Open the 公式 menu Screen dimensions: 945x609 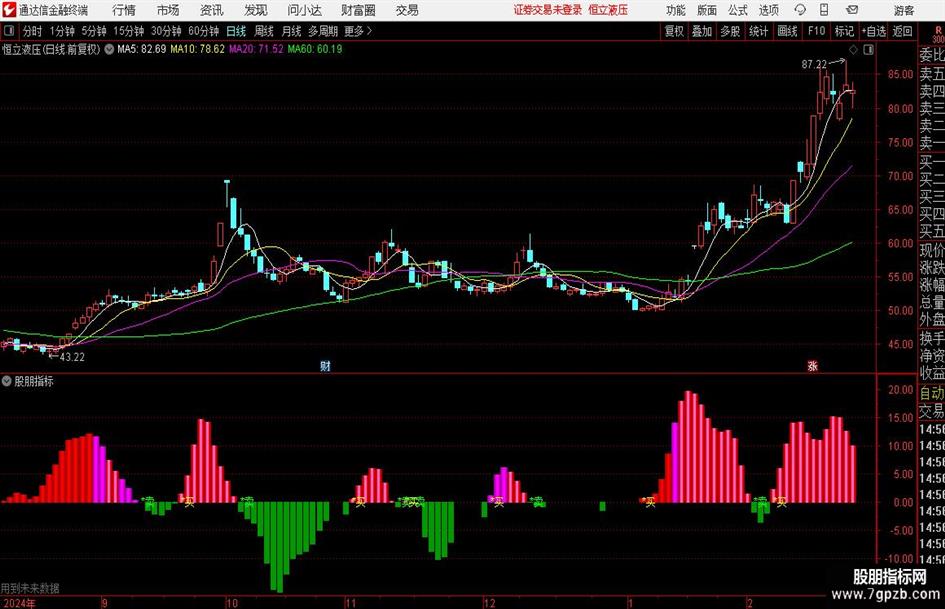click(738, 10)
